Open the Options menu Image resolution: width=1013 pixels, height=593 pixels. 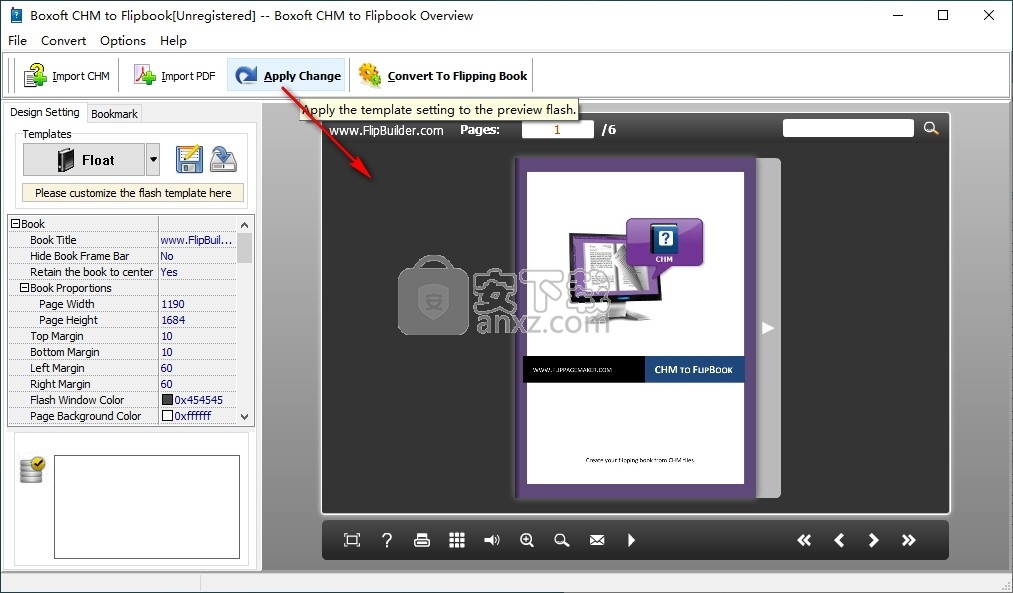pos(123,41)
